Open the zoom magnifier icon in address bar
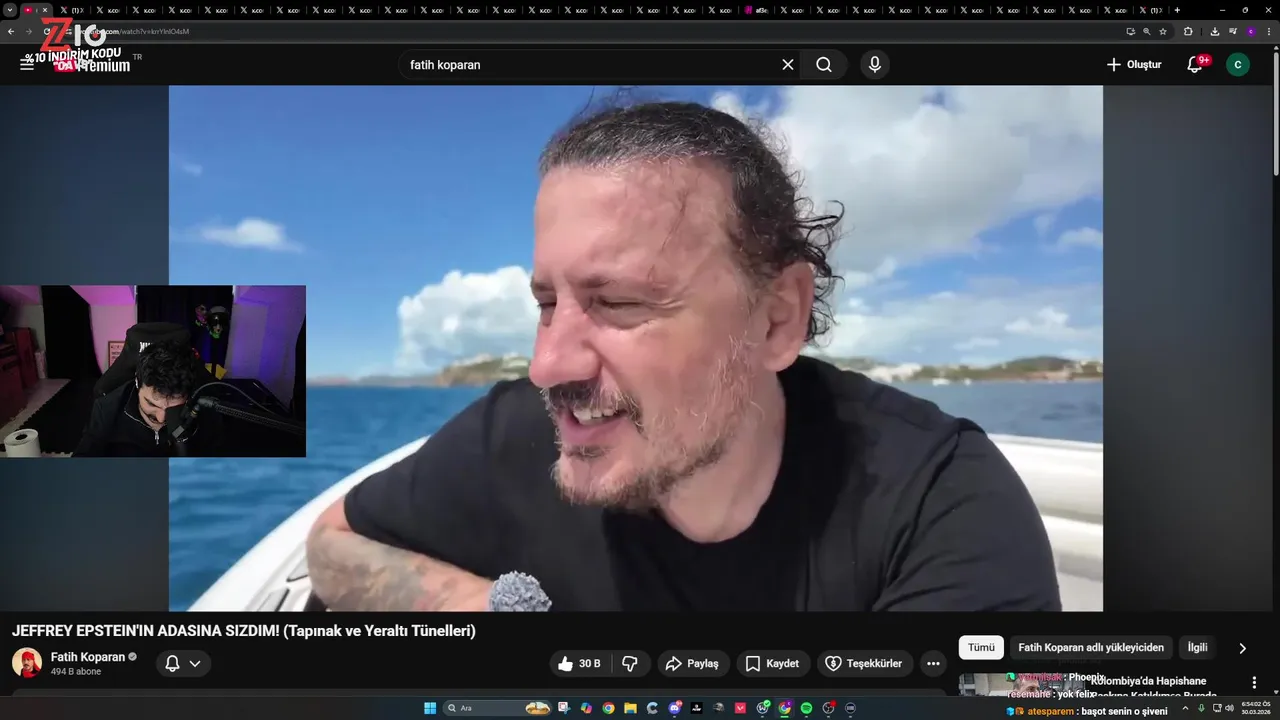 (x=1147, y=31)
